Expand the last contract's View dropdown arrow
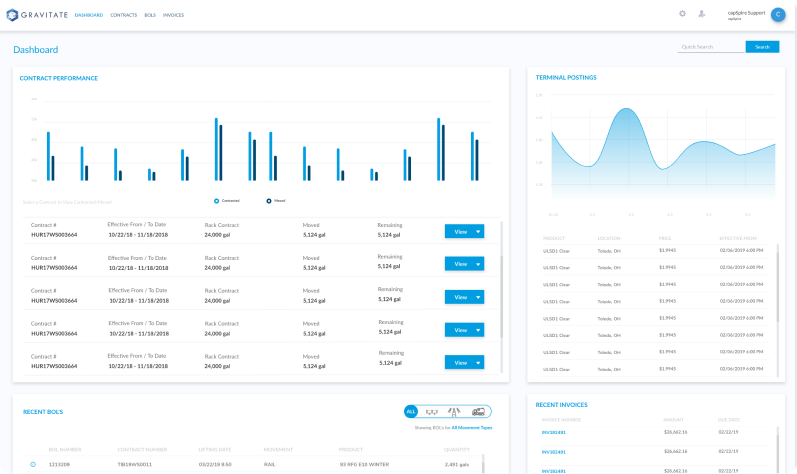Image resolution: width=797 pixels, height=474 pixels. pos(478,363)
